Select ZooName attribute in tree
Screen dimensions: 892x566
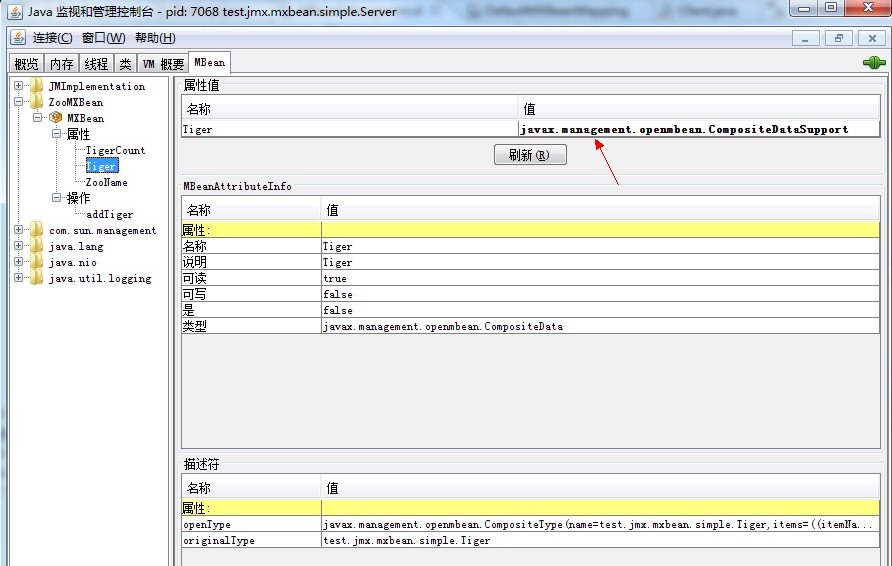pos(106,182)
